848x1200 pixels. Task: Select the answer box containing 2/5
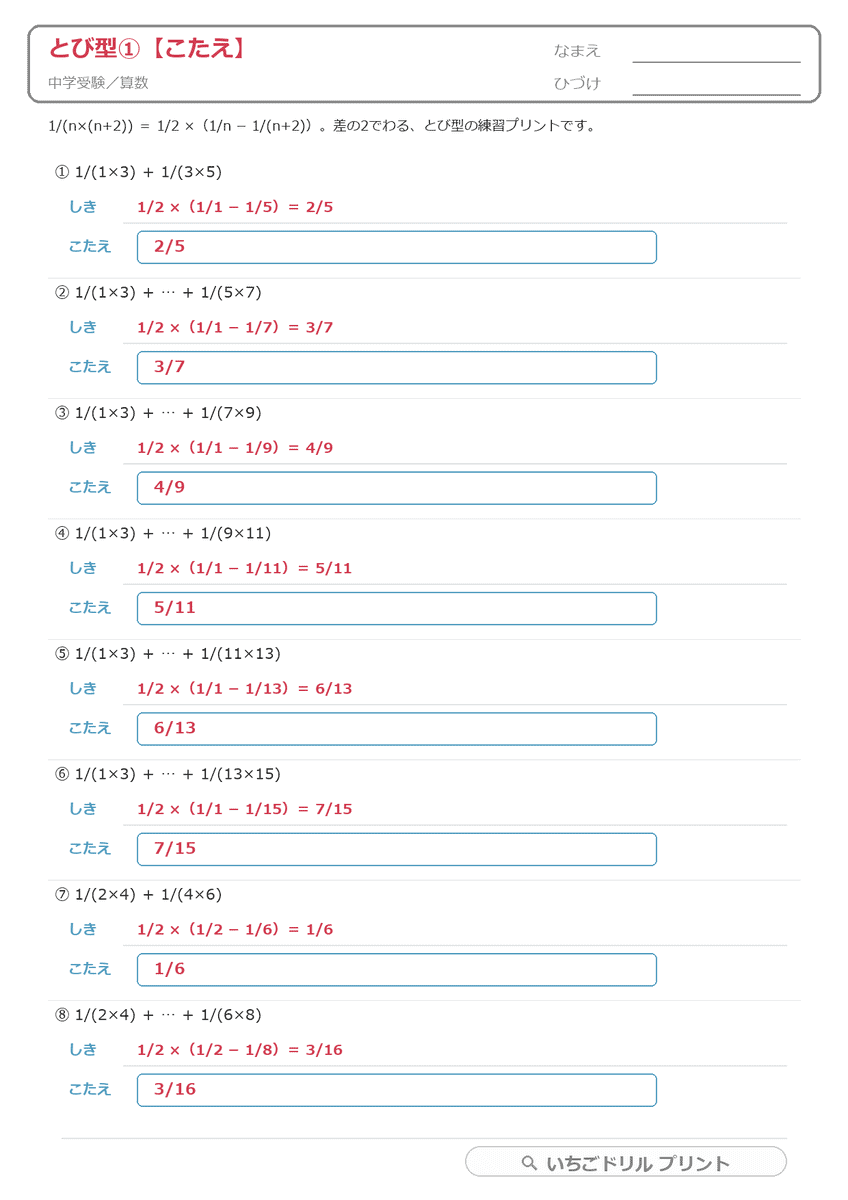click(x=397, y=247)
